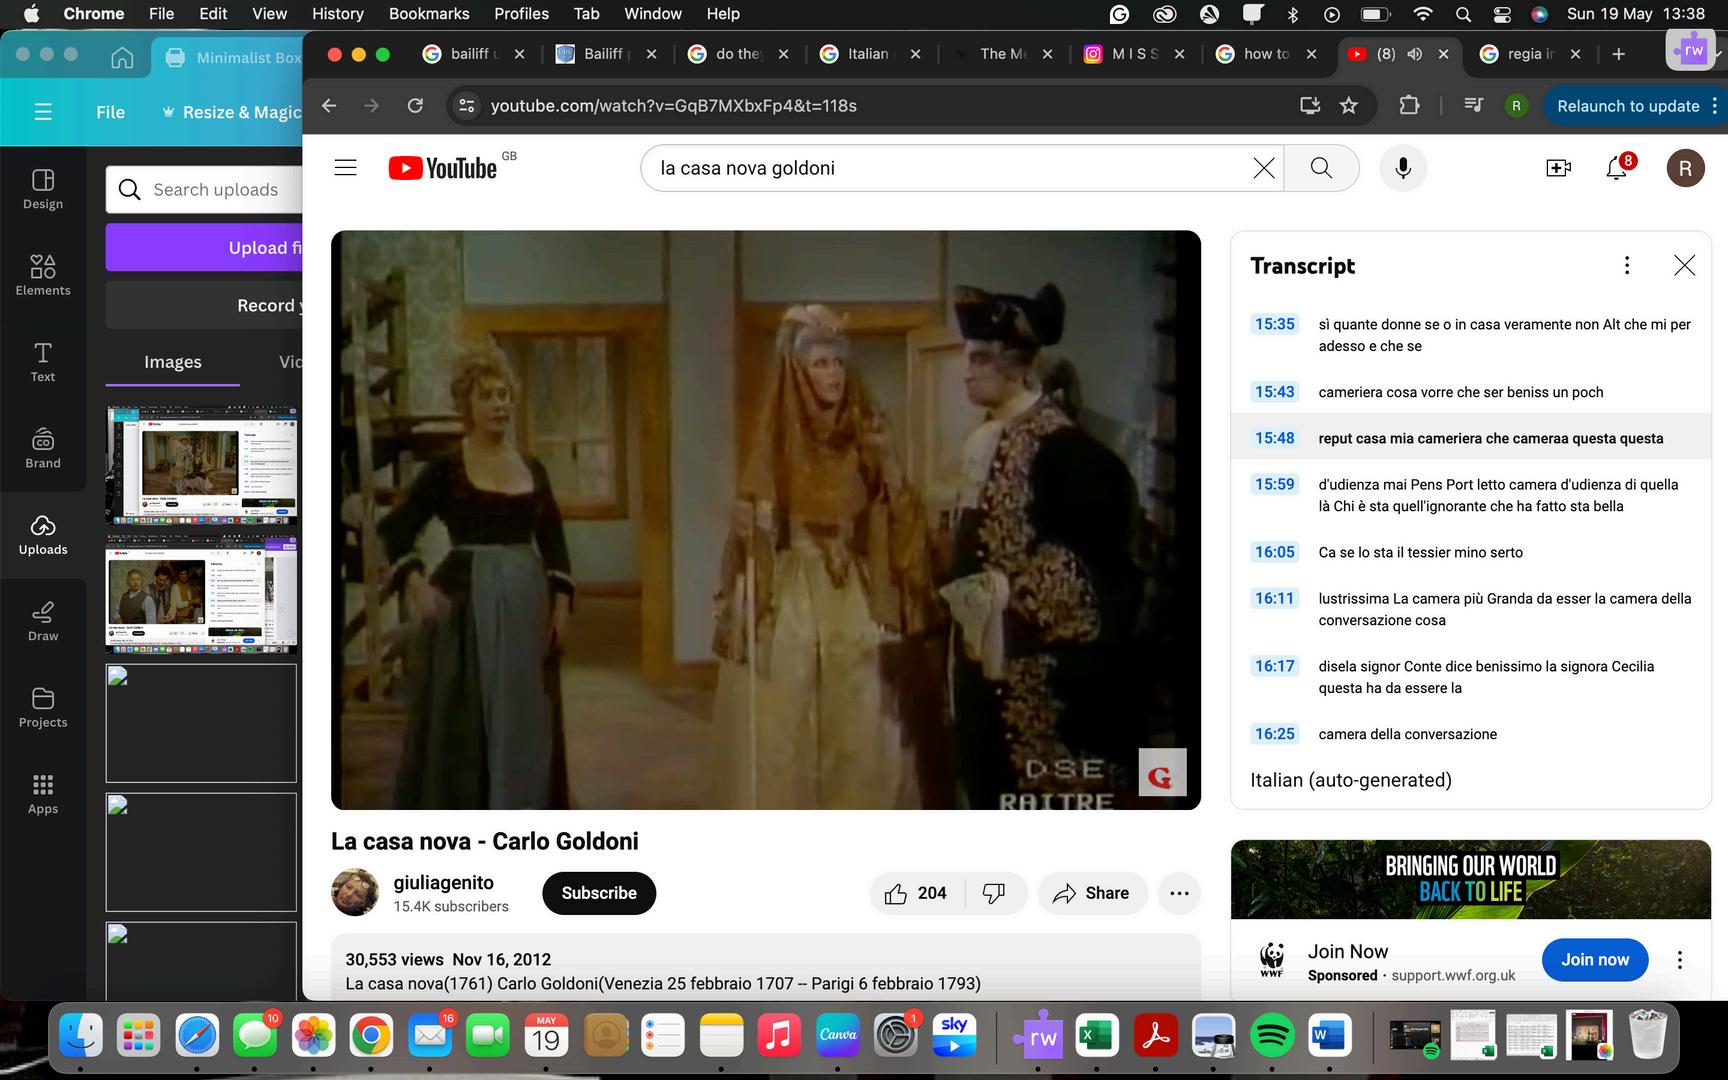Click Canva Search uploads field

pos(204,189)
